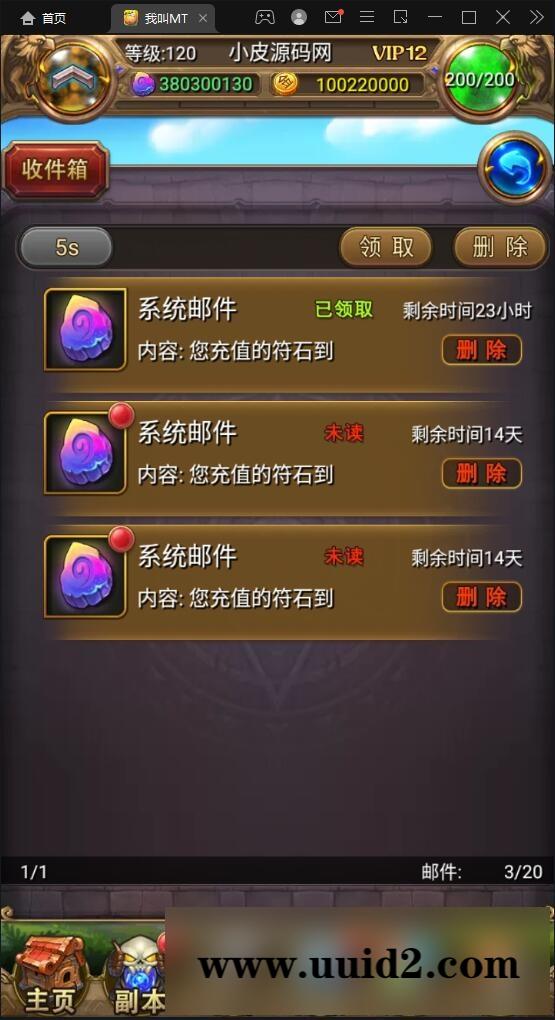Click the green 200/200 stamina orb
555x1020 pixels.
coord(480,79)
